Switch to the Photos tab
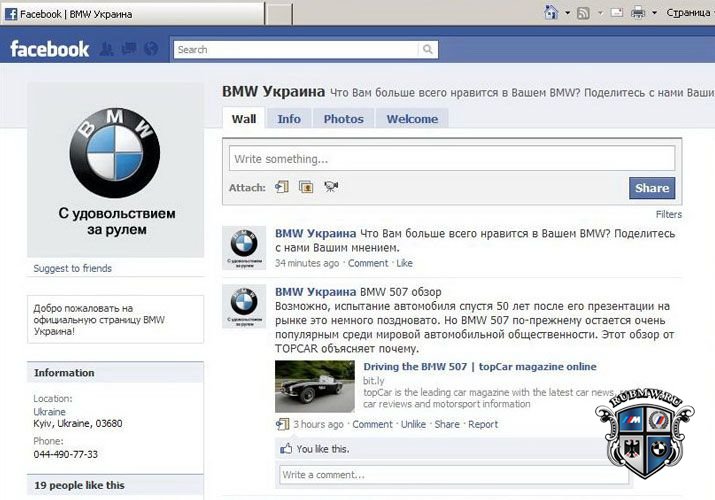The height and width of the screenshot is (500, 715). (343, 119)
